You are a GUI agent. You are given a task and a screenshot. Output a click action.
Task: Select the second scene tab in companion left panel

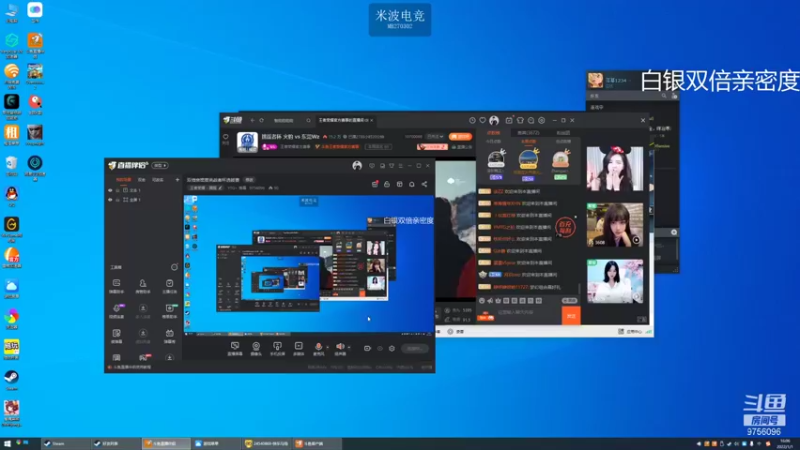tap(141, 180)
